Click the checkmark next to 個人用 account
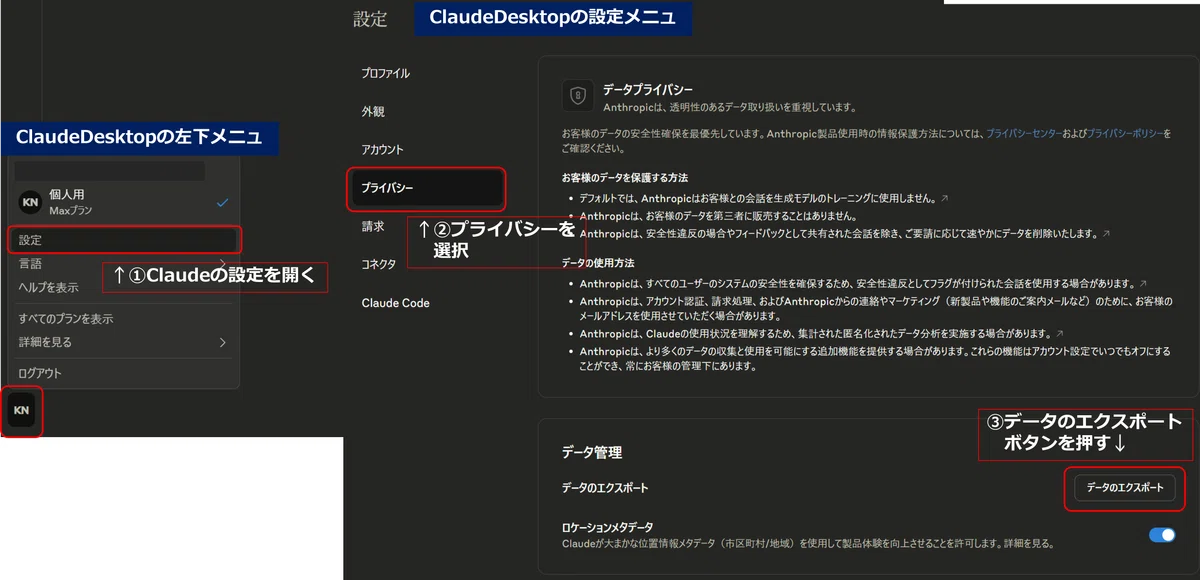The image size is (1200, 580). click(223, 202)
